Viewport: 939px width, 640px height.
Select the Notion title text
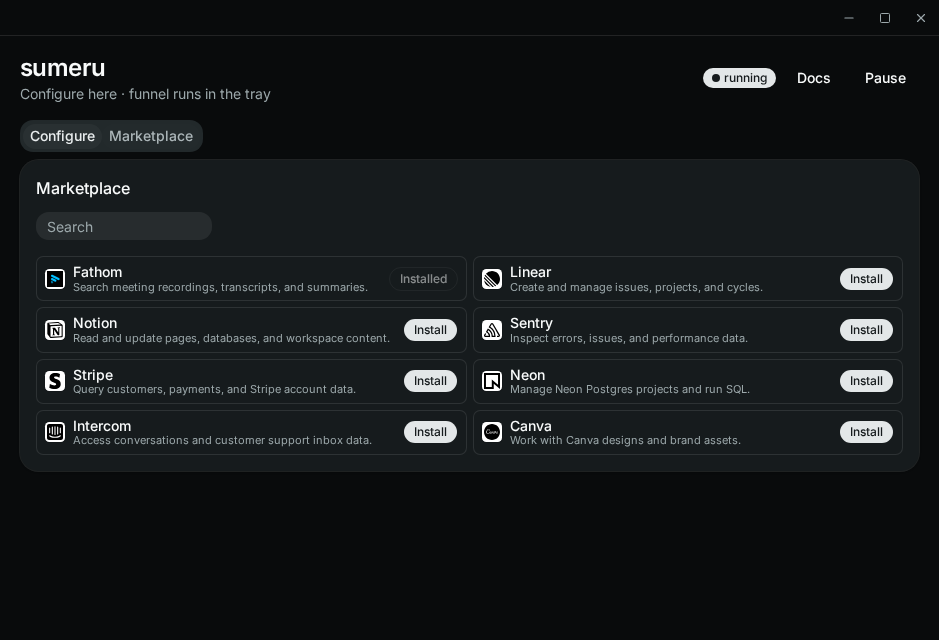pyautogui.click(x=95, y=323)
